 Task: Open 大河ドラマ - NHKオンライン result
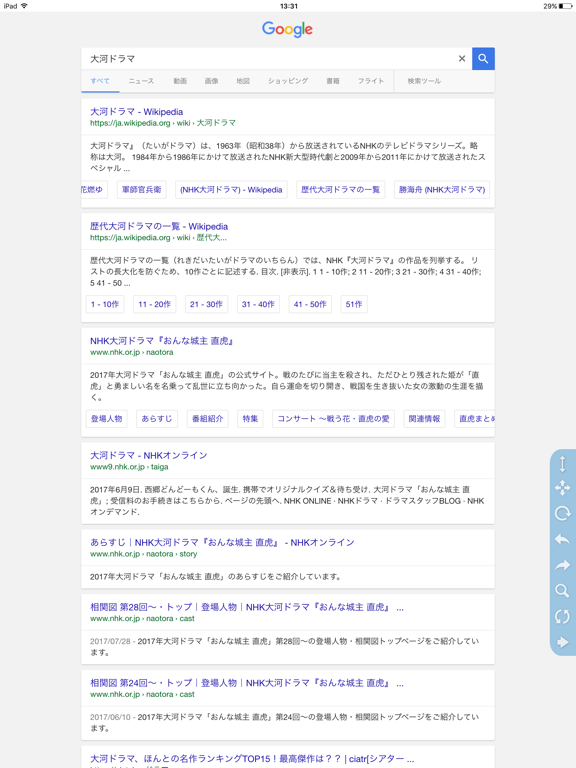(x=149, y=456)
